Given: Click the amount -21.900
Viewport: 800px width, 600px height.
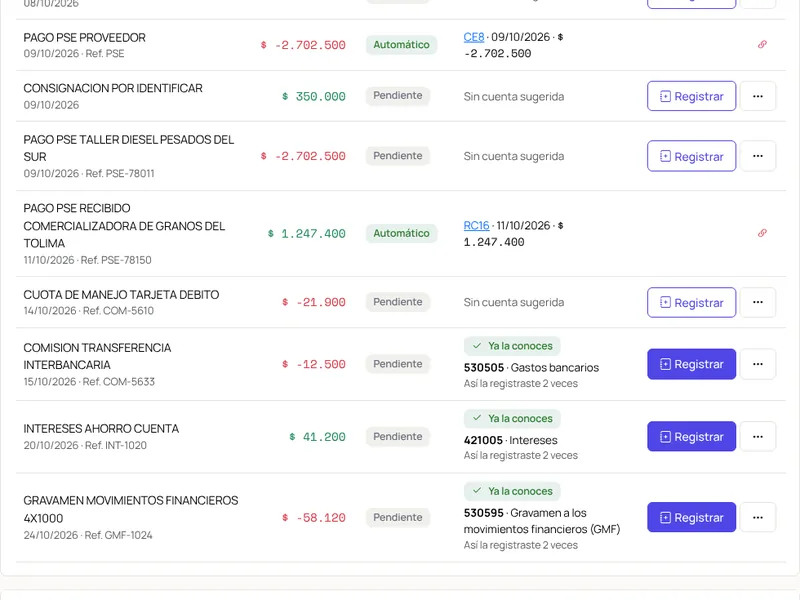Looking at the screenshot, I should pos(314,303).
